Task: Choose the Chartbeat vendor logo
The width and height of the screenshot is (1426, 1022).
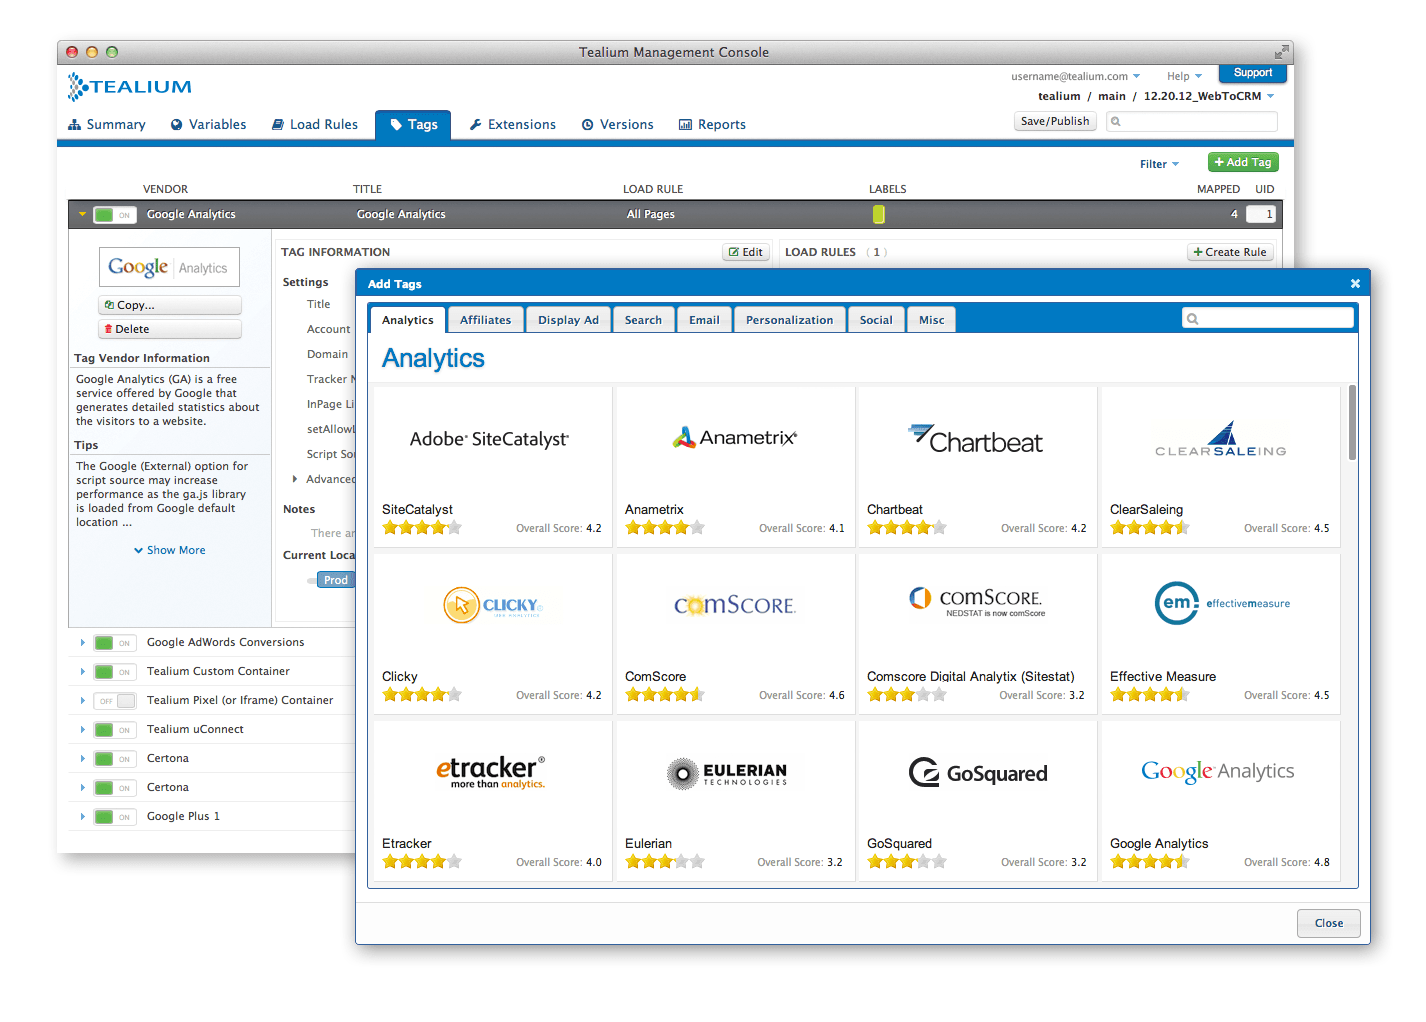Action: 976,439
